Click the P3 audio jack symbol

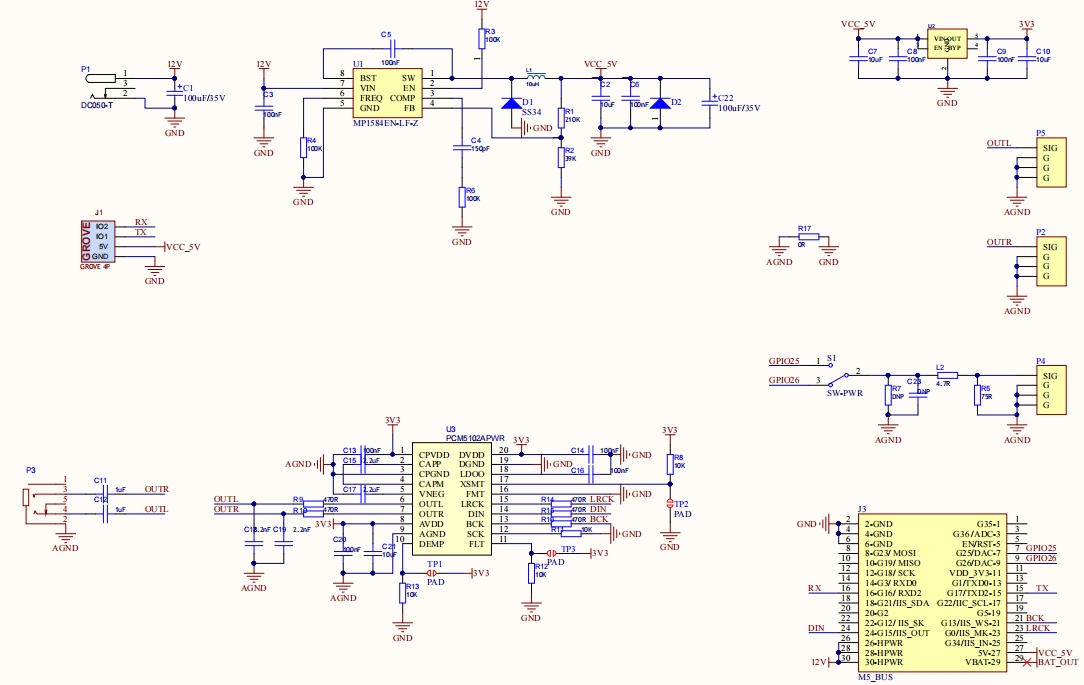(x=29, y=500)
